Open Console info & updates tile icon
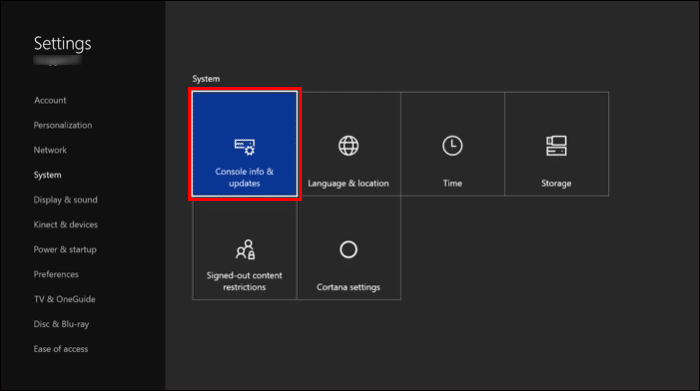 click(x=245, y=146)
